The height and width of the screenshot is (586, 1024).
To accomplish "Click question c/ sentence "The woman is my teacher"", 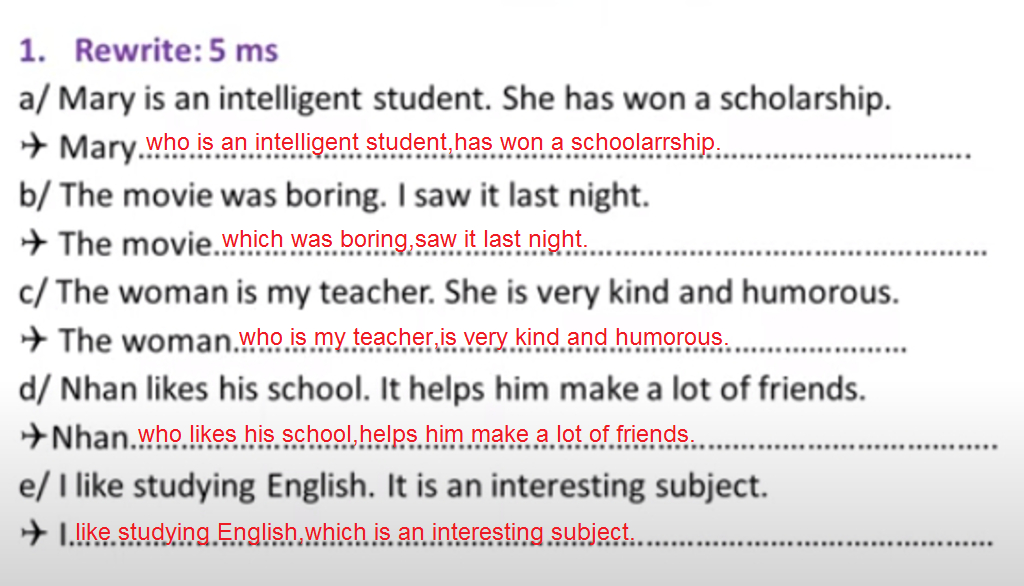I will [459, 292].
